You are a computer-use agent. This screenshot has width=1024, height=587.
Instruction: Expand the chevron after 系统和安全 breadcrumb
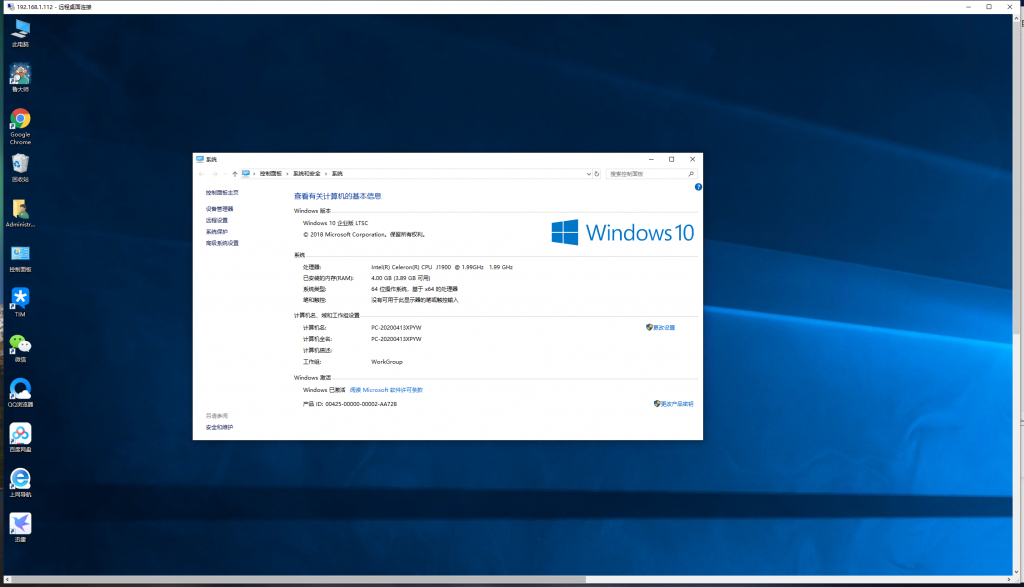click(x=326, y=174)
